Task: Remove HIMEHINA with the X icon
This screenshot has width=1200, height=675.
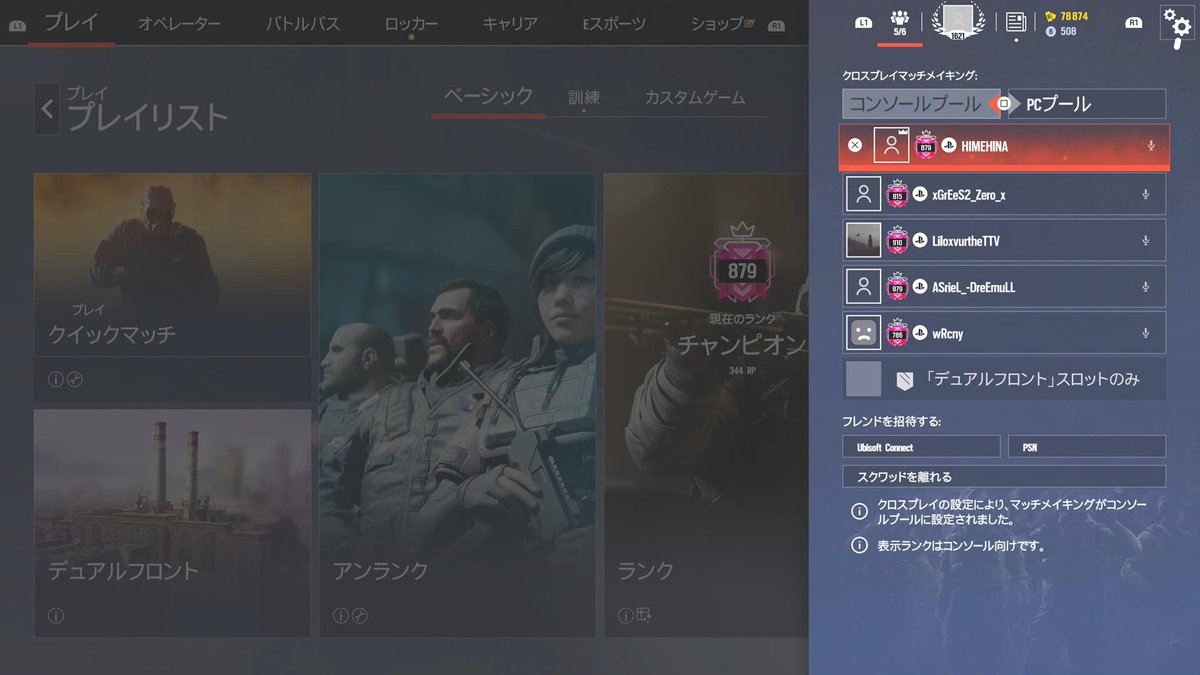Action: coord(855,145)
